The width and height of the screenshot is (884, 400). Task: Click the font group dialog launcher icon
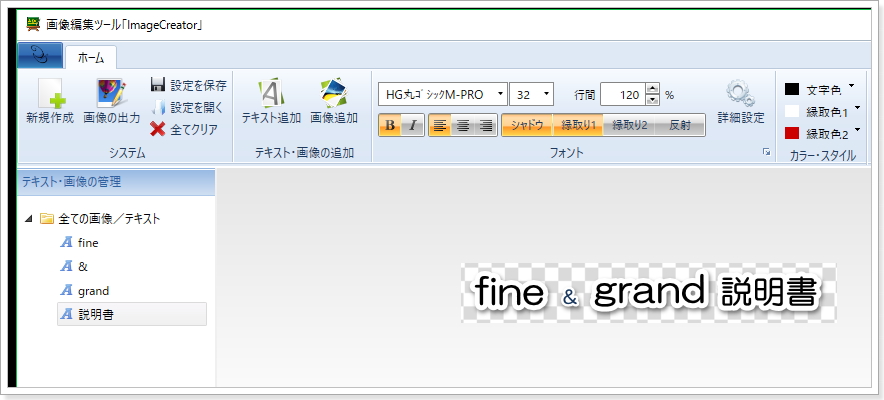click(x=766, y=152)
